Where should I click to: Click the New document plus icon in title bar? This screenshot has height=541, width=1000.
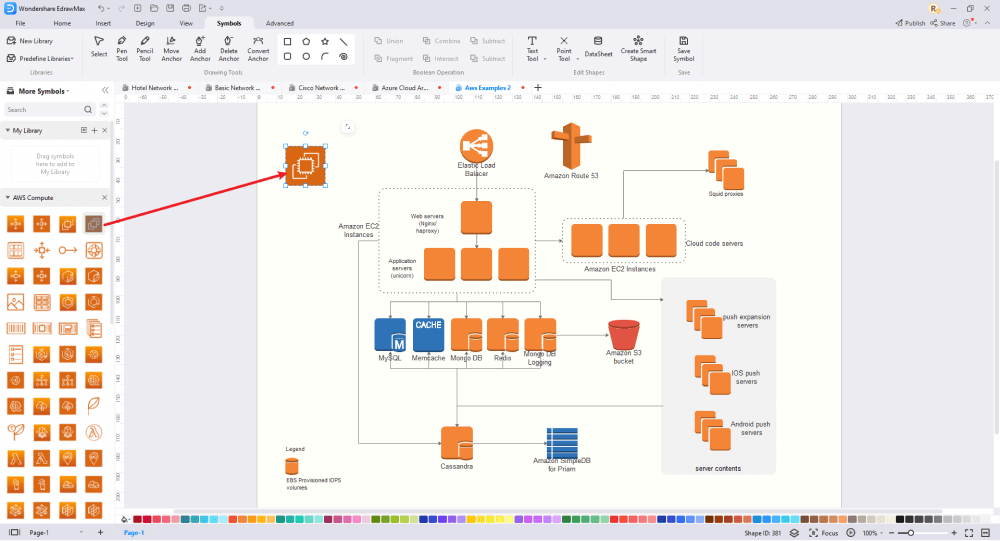point(138,8)
